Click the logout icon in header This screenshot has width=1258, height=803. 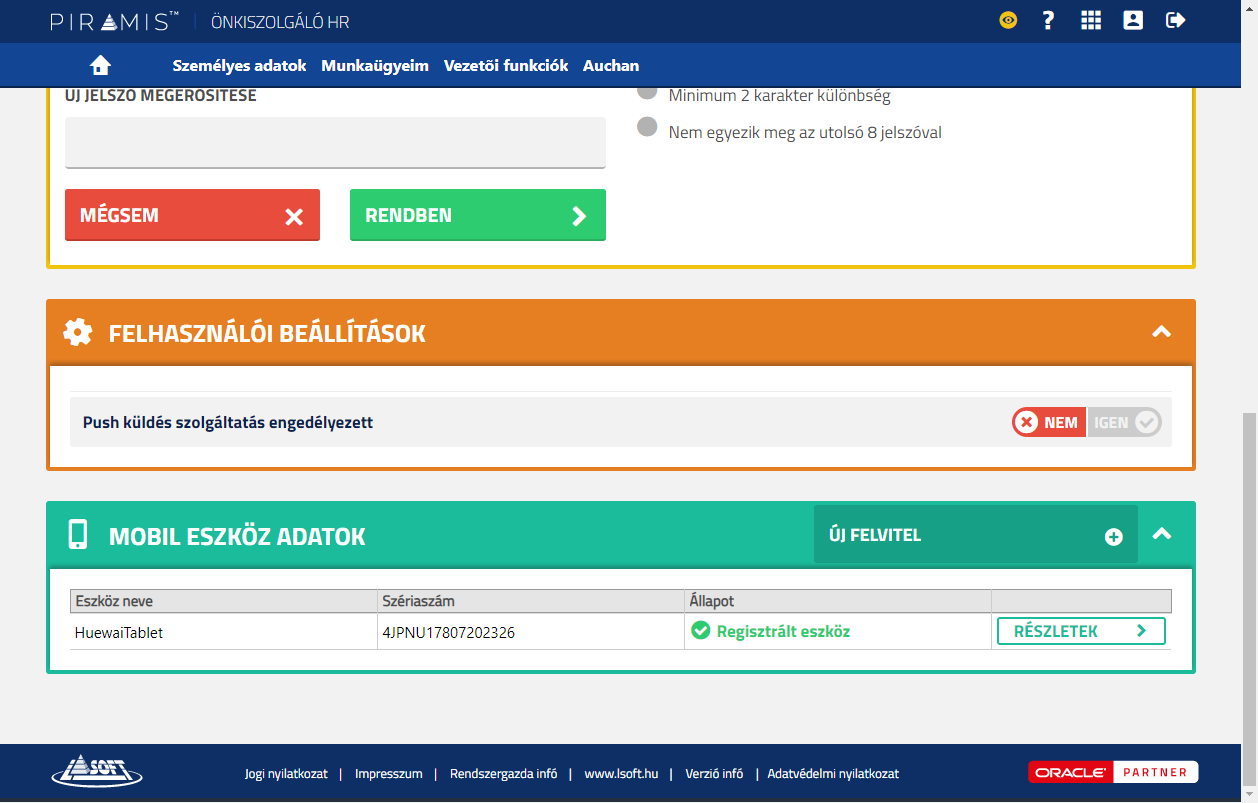(x=1176, y=20)
